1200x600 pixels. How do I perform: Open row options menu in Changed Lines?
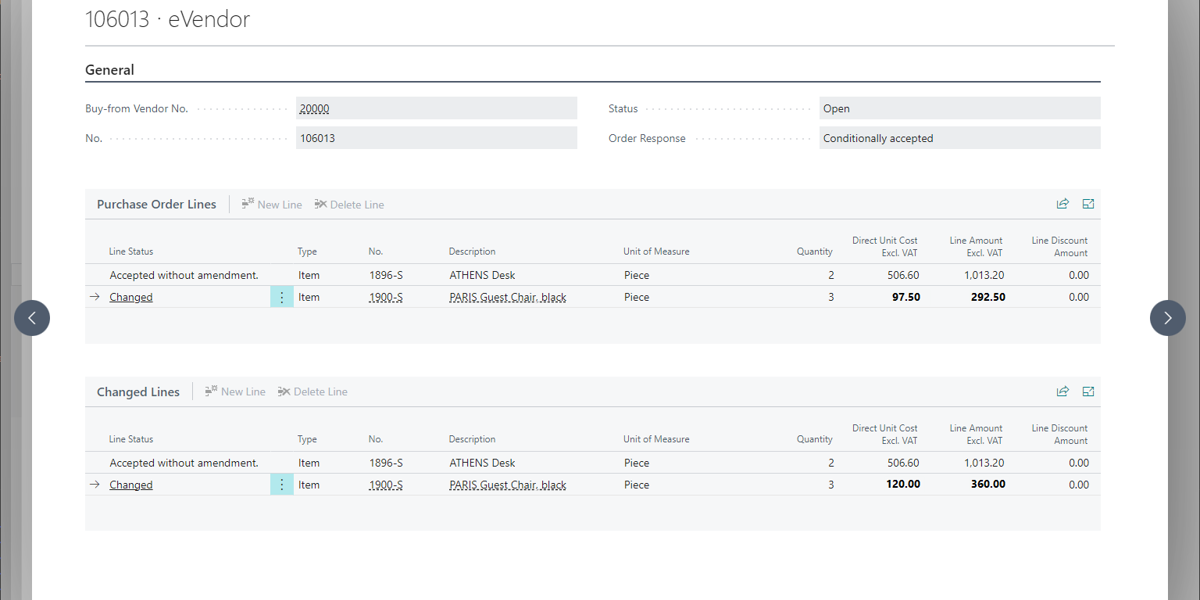[x=282, y=485]
